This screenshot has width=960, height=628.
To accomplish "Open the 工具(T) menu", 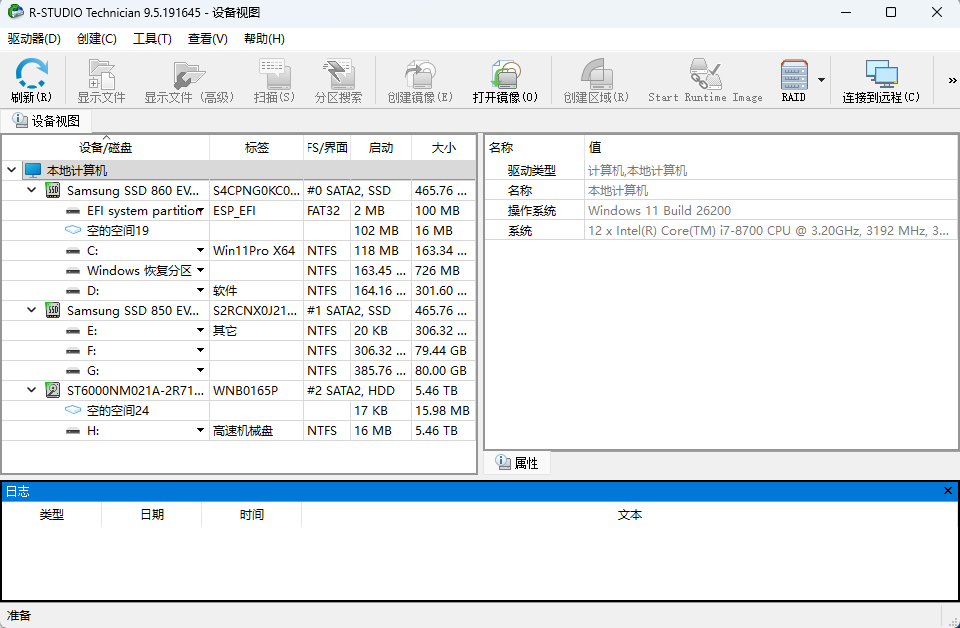I will pos(152,39).
